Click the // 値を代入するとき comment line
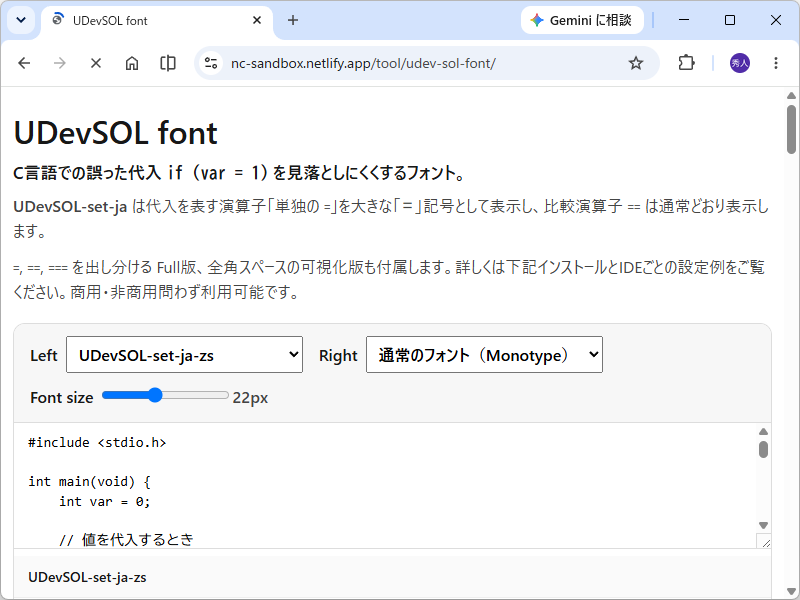 (x=126, y=540)
